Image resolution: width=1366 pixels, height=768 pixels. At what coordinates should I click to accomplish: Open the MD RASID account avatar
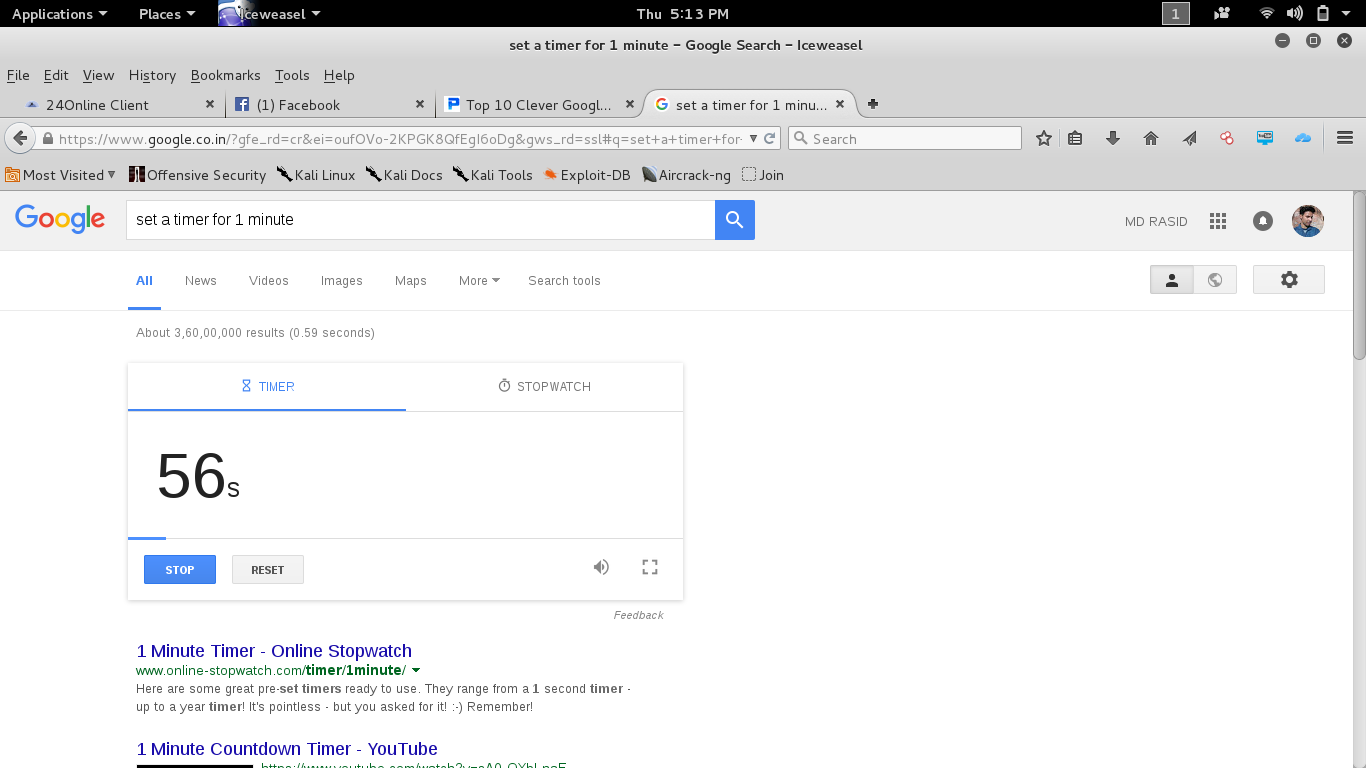pyautogui.click(x=1308, y=221)
